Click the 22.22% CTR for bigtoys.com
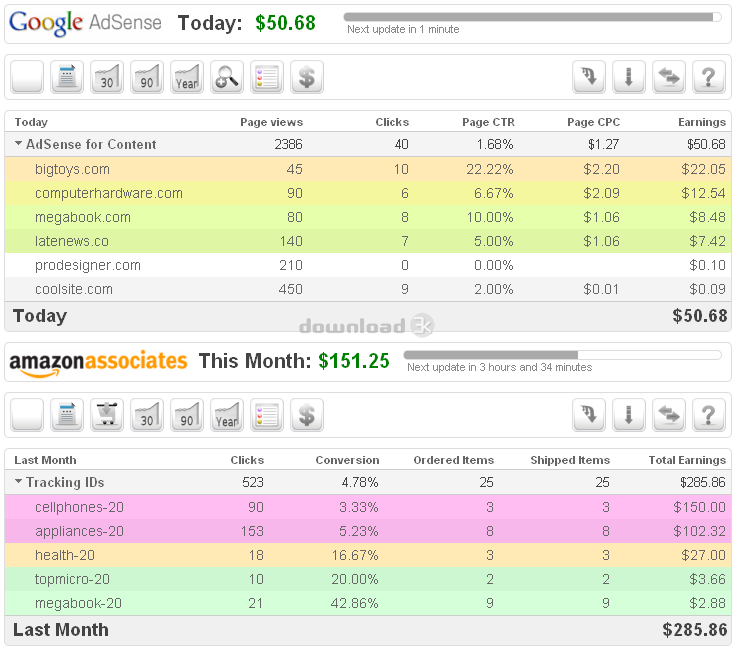735x650 pixels. click(489, 169)
